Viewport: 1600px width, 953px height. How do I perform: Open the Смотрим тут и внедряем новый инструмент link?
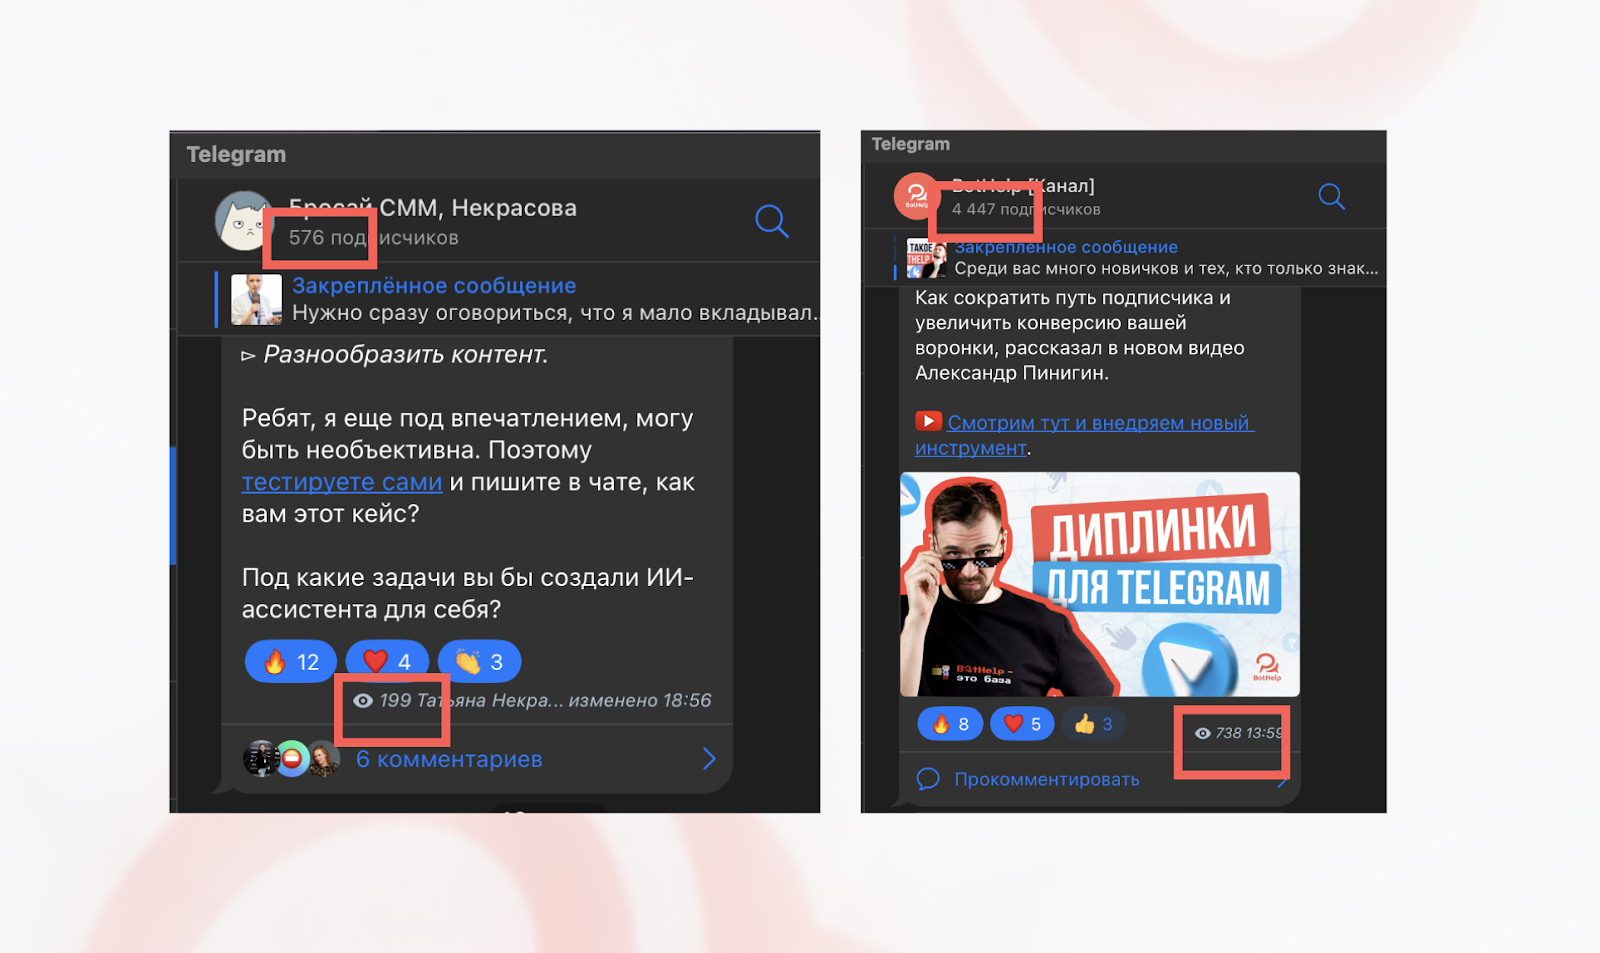click(x=1085, y=435)
